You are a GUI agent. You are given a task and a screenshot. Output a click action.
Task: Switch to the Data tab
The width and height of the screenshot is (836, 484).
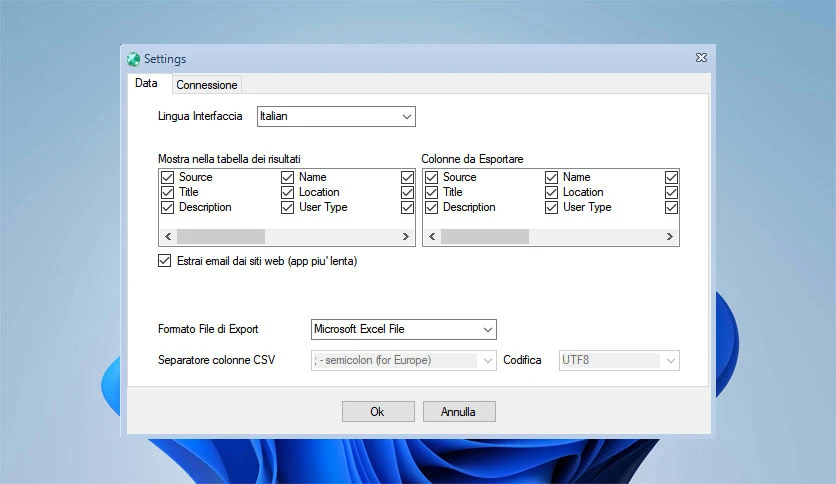[x=146, y=83]
